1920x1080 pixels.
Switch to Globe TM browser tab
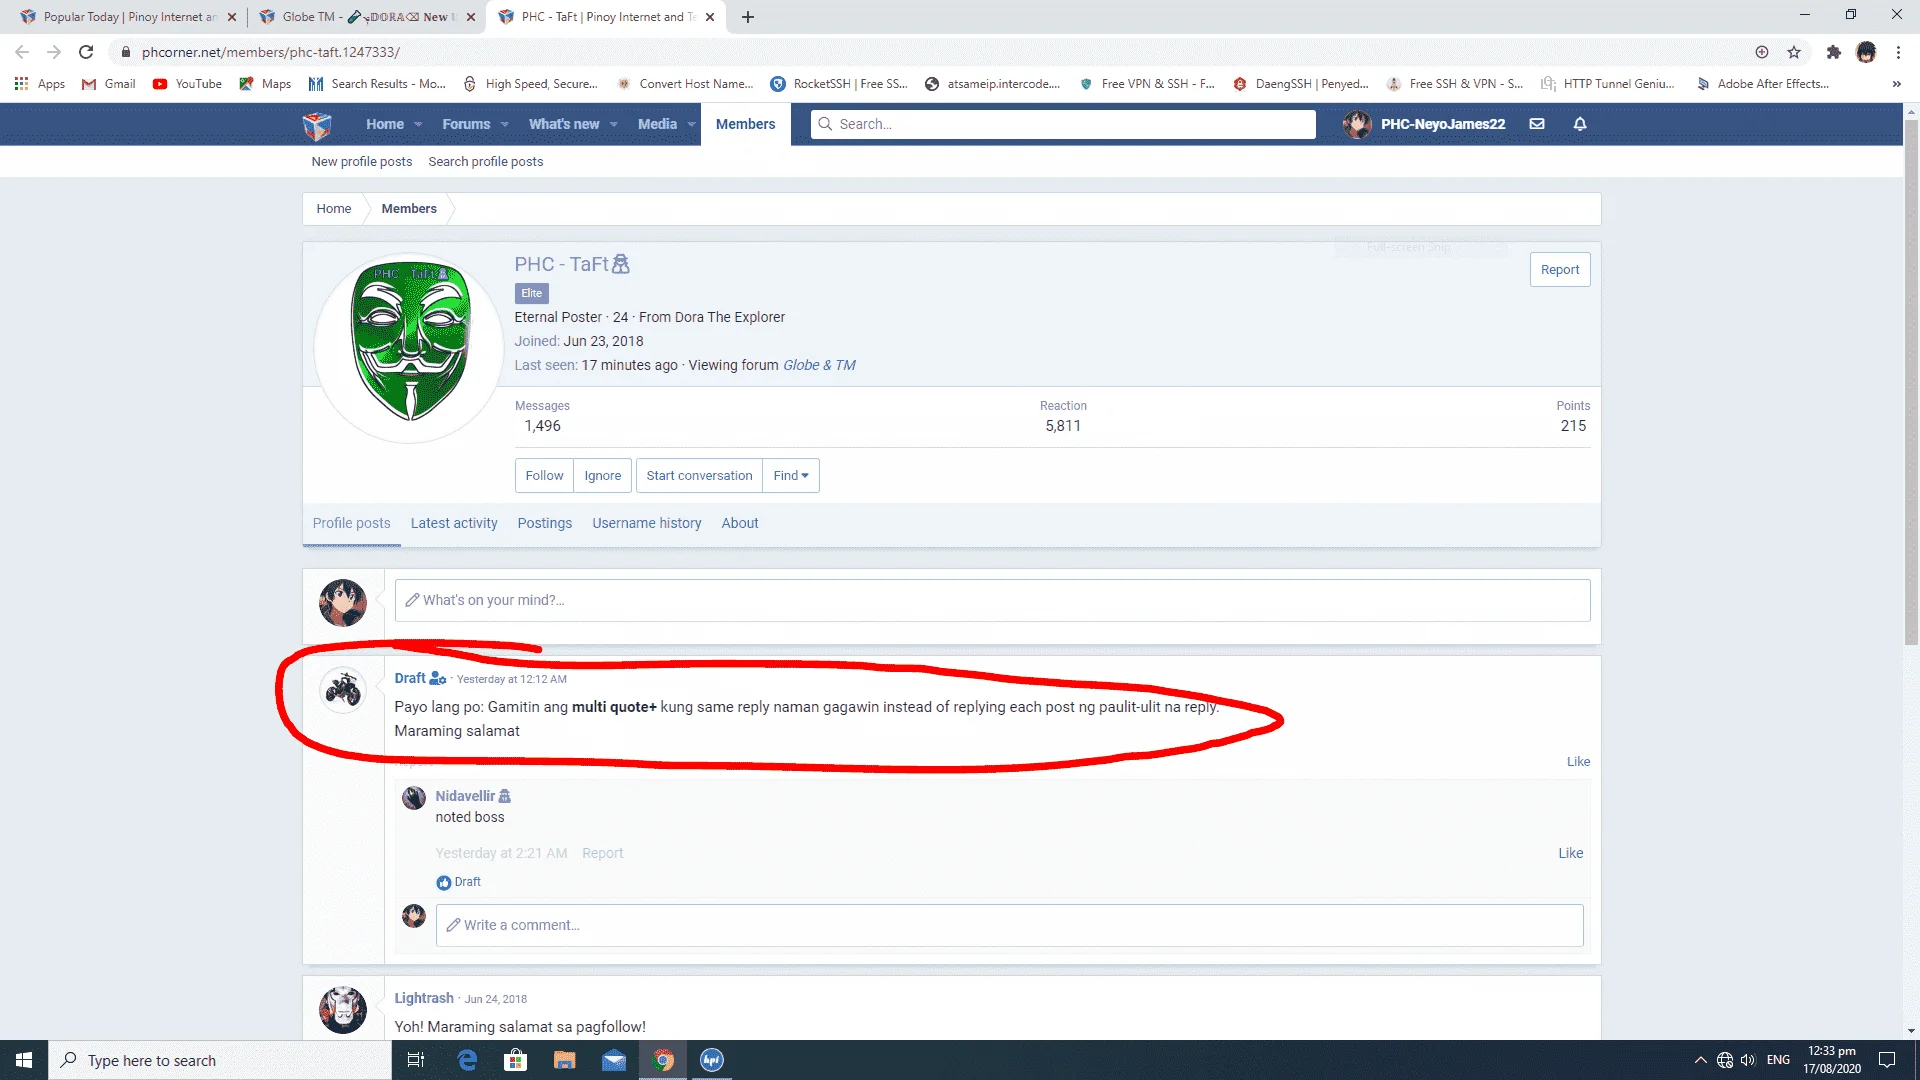point(365,17)
